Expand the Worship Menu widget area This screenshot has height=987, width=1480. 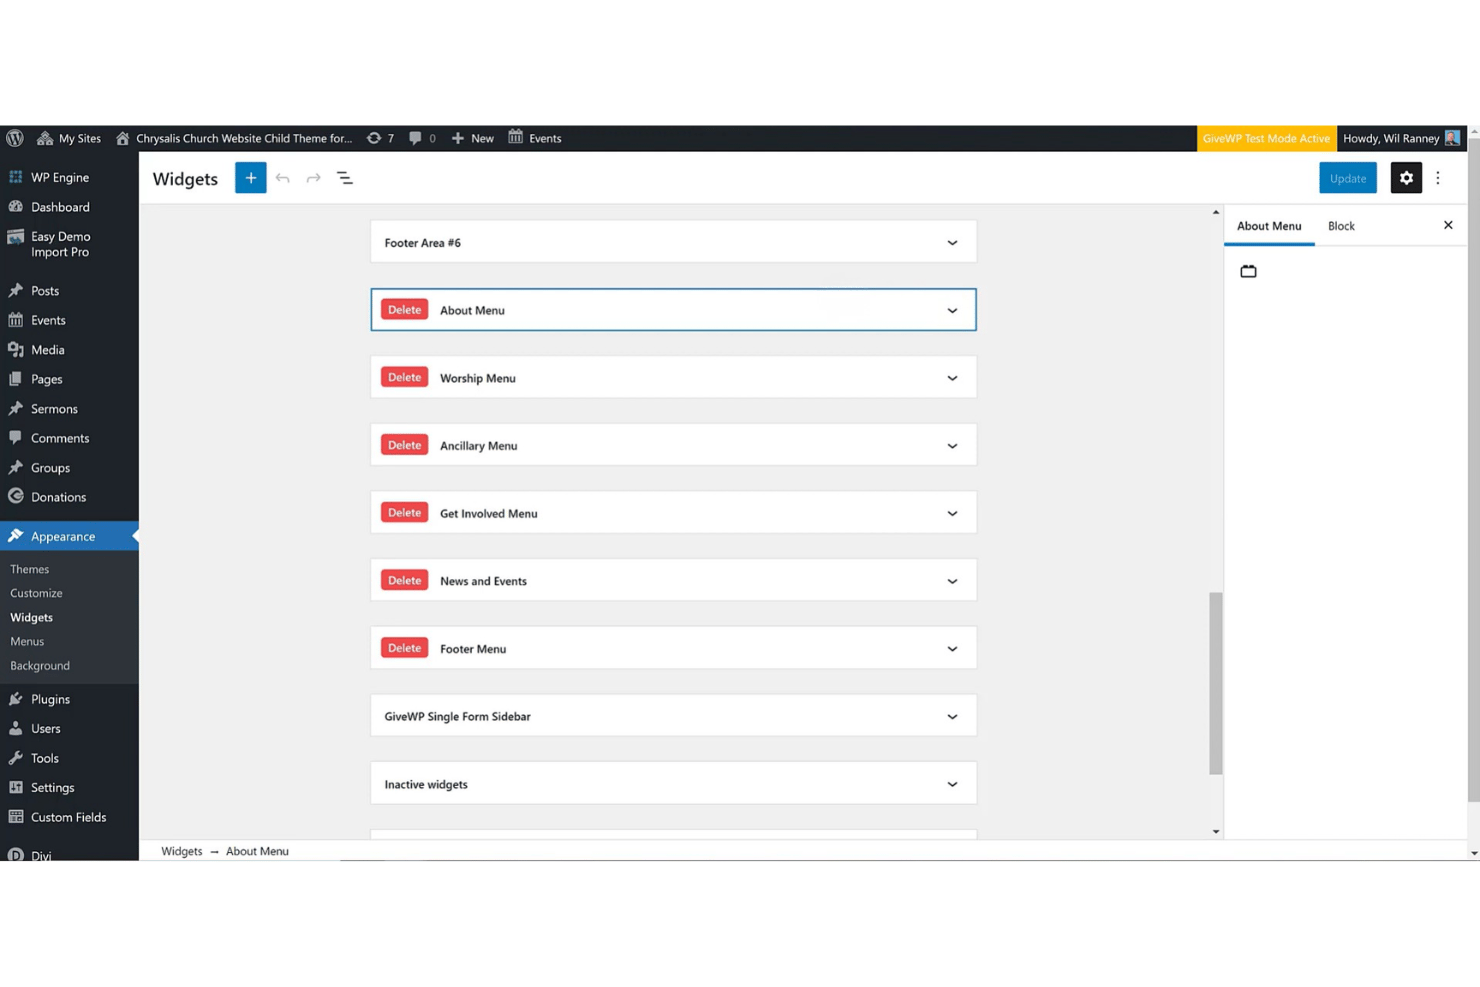tap(952, 378)
